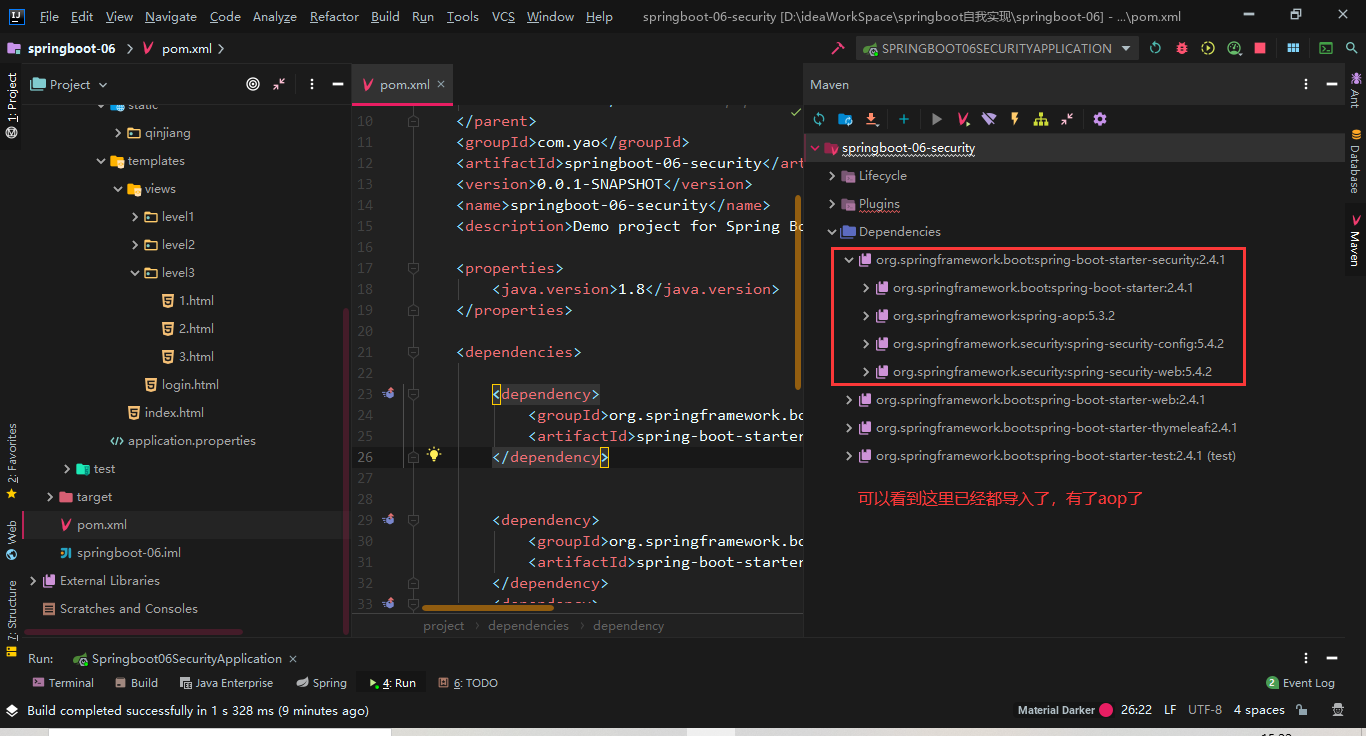Toggle Maven skip tests mode
Image resolution: width=1366 pixels, height=736 pixels.
tap(1015, 119)
